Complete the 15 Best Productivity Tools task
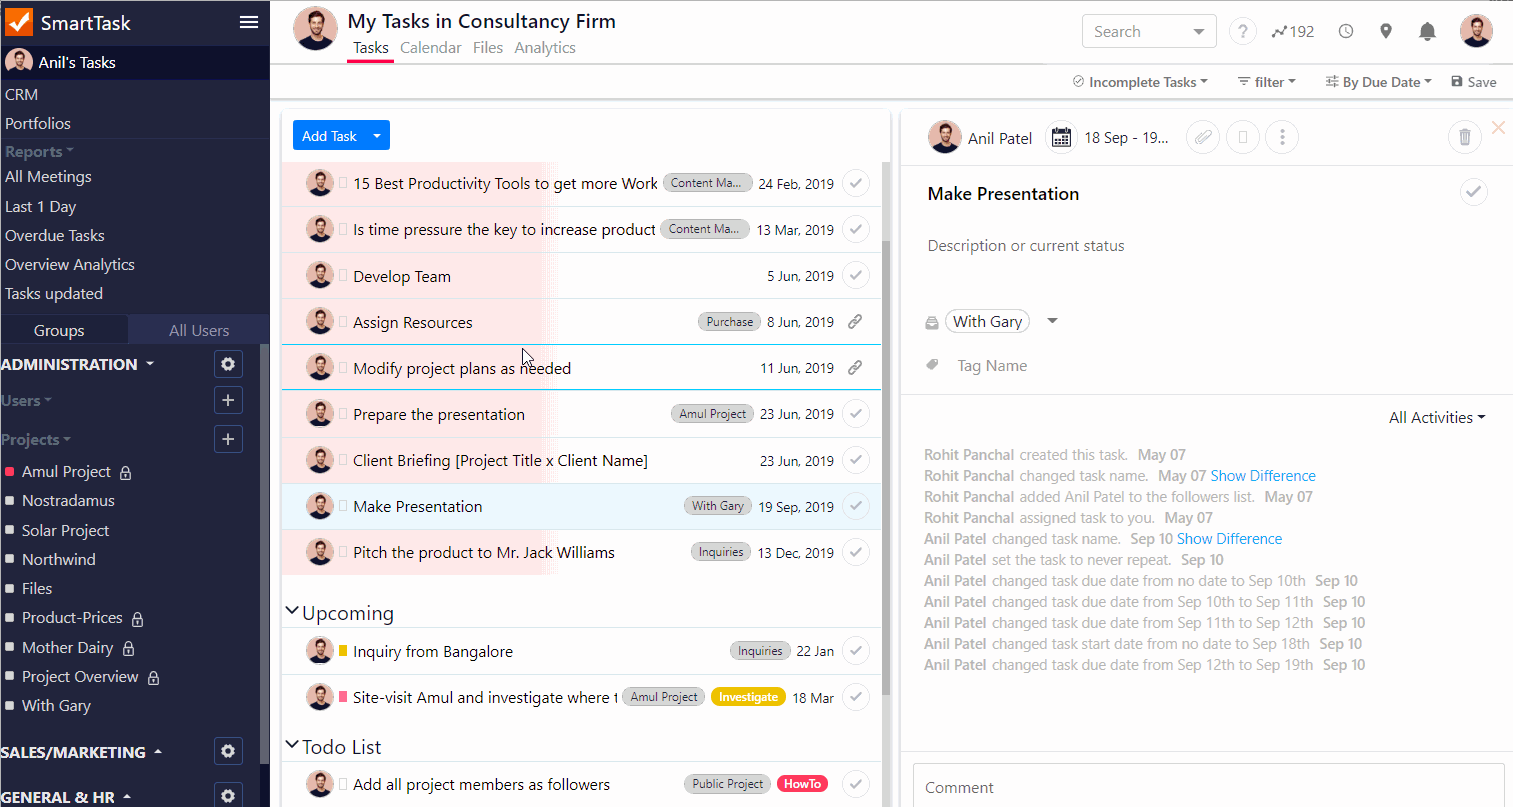 click(855, 183)
